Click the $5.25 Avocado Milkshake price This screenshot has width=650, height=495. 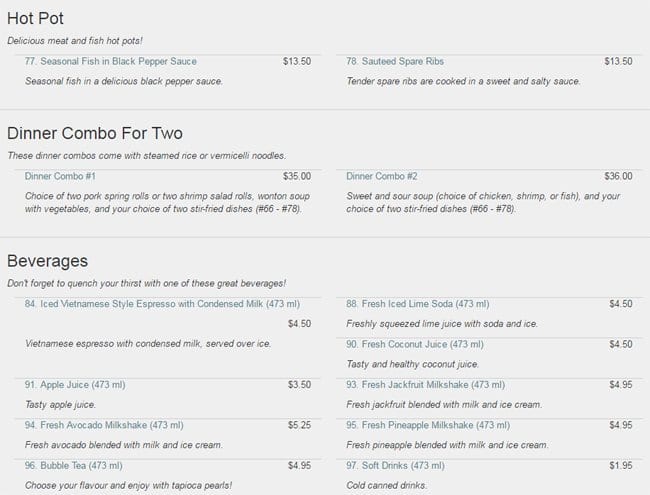pos(299,425)
